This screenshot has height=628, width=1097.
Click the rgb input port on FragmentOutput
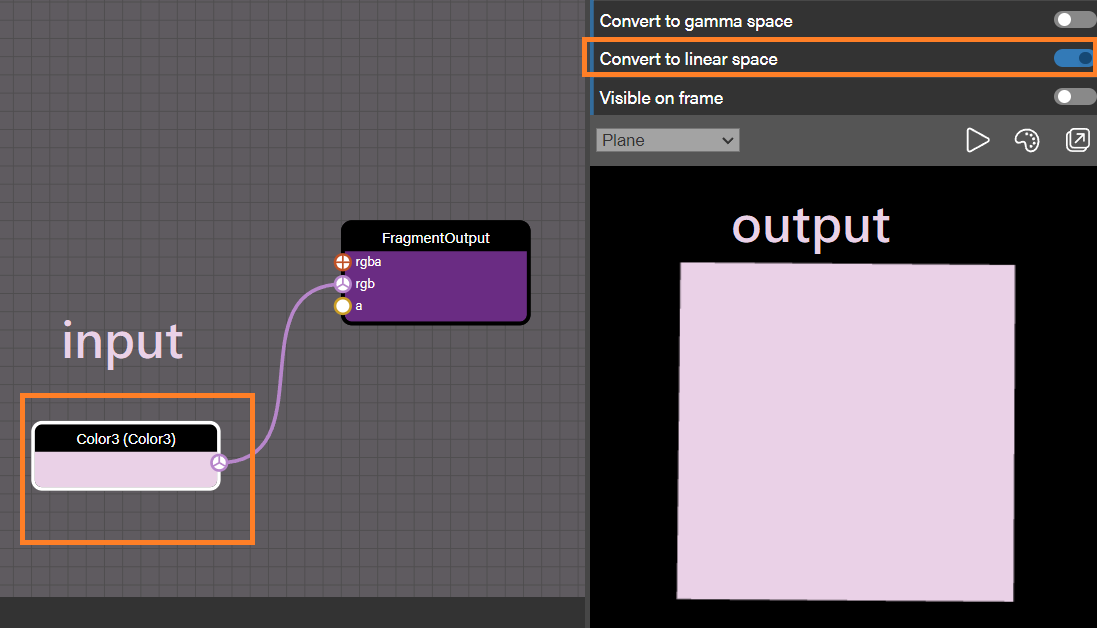[x=342, y=284]
